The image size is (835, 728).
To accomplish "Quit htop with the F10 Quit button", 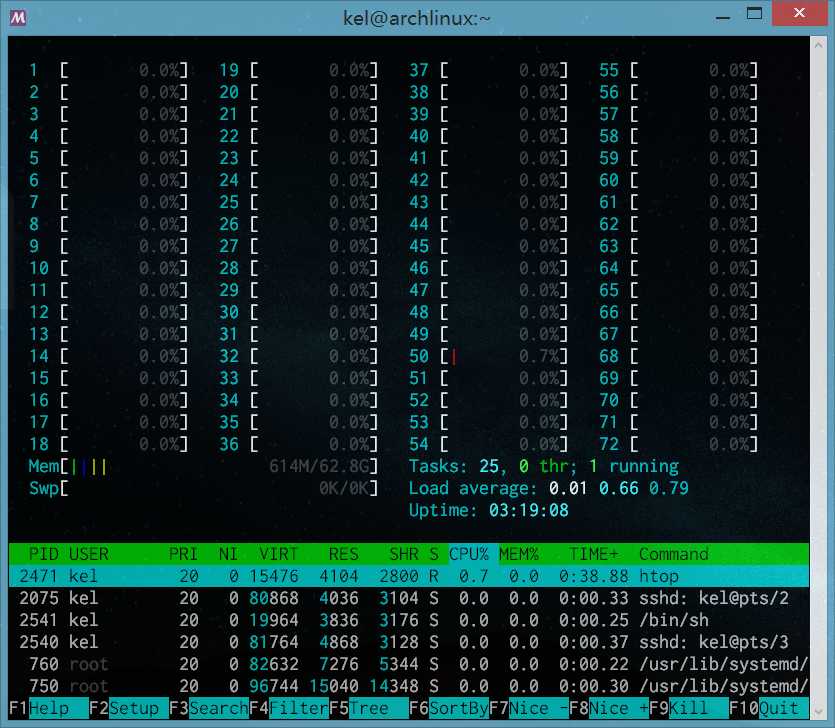I will click(x=768, y=708).
